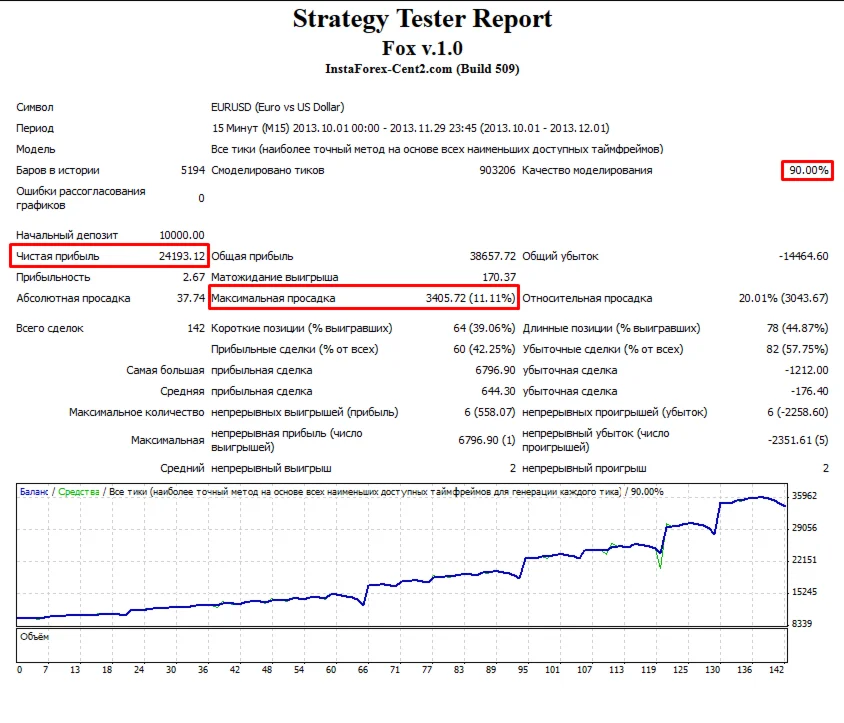The image size is (844, 723).
Task: Click the Ошибки рассогласования графиков label
Action: [x=81, y=198]
